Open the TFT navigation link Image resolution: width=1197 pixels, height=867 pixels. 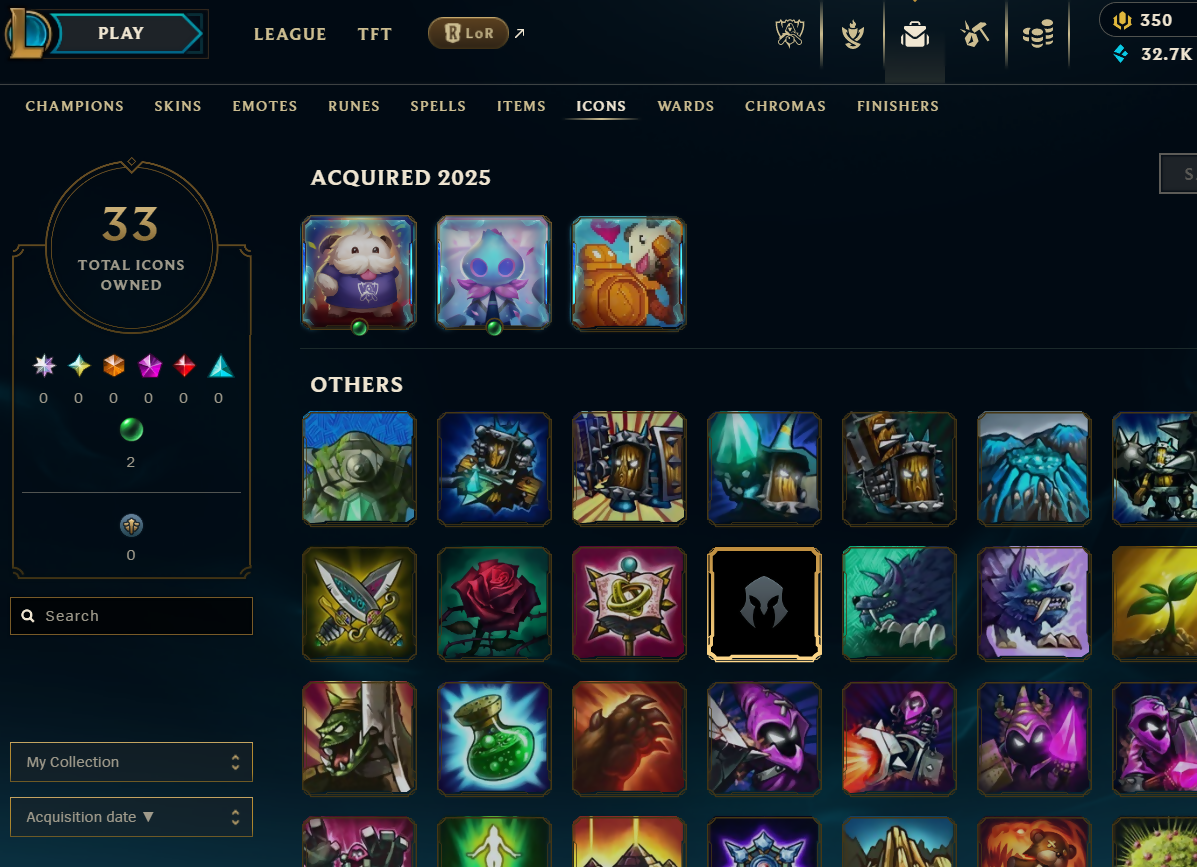coord(374,34)
